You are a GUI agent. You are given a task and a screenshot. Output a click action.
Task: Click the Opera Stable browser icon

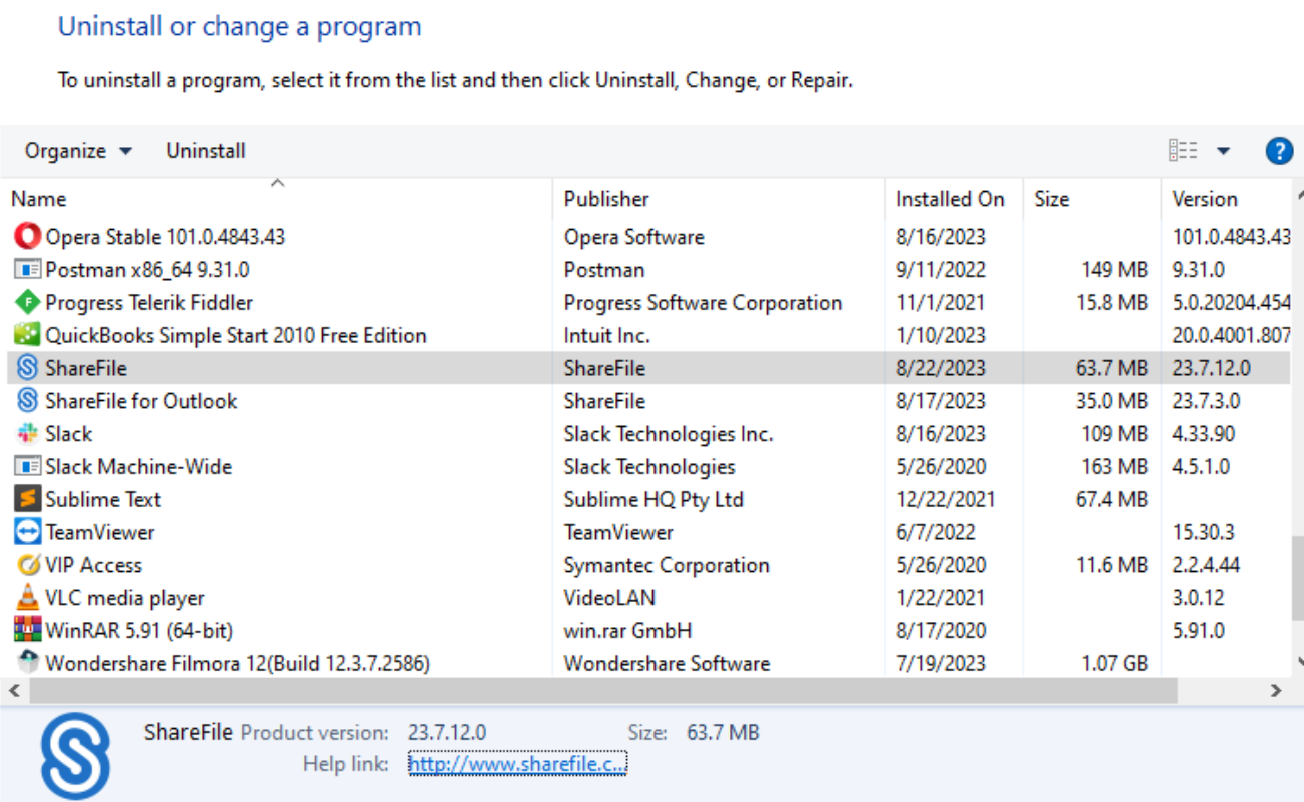(28, 237)
